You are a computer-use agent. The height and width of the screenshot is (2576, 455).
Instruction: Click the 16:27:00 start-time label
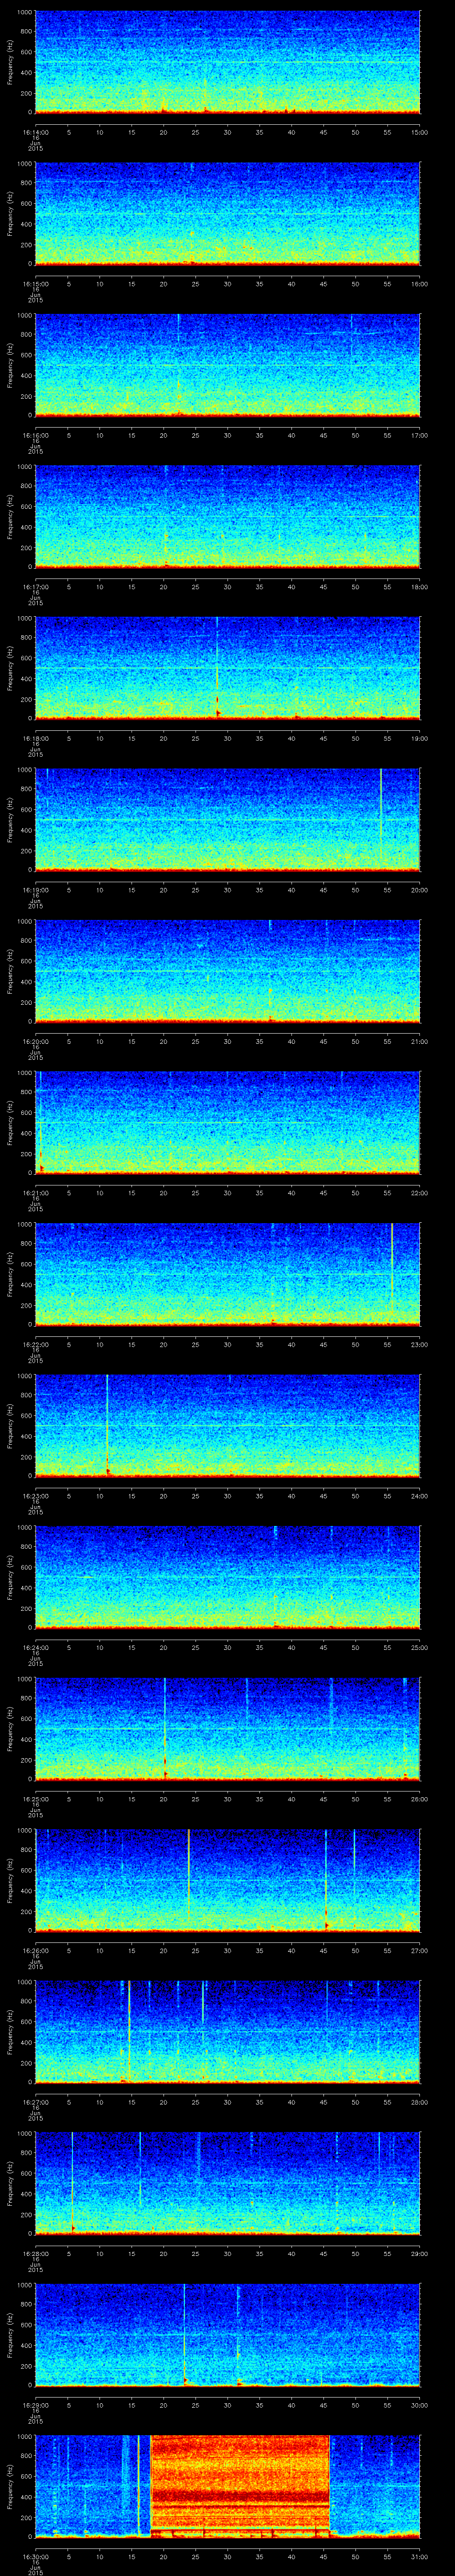[35, 2101]
